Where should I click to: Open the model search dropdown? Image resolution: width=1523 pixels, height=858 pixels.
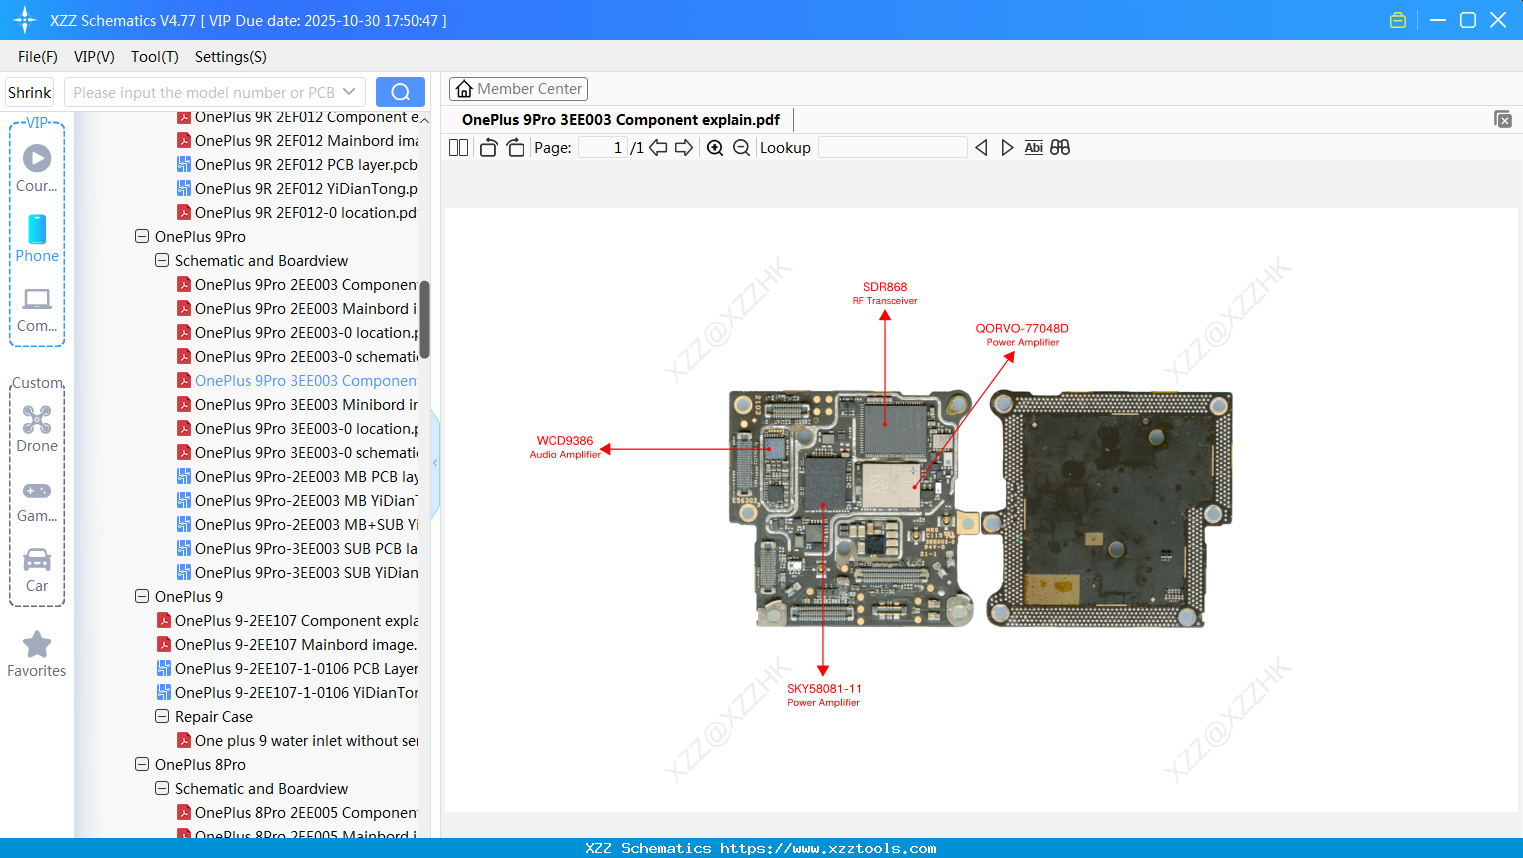(349, 91)
